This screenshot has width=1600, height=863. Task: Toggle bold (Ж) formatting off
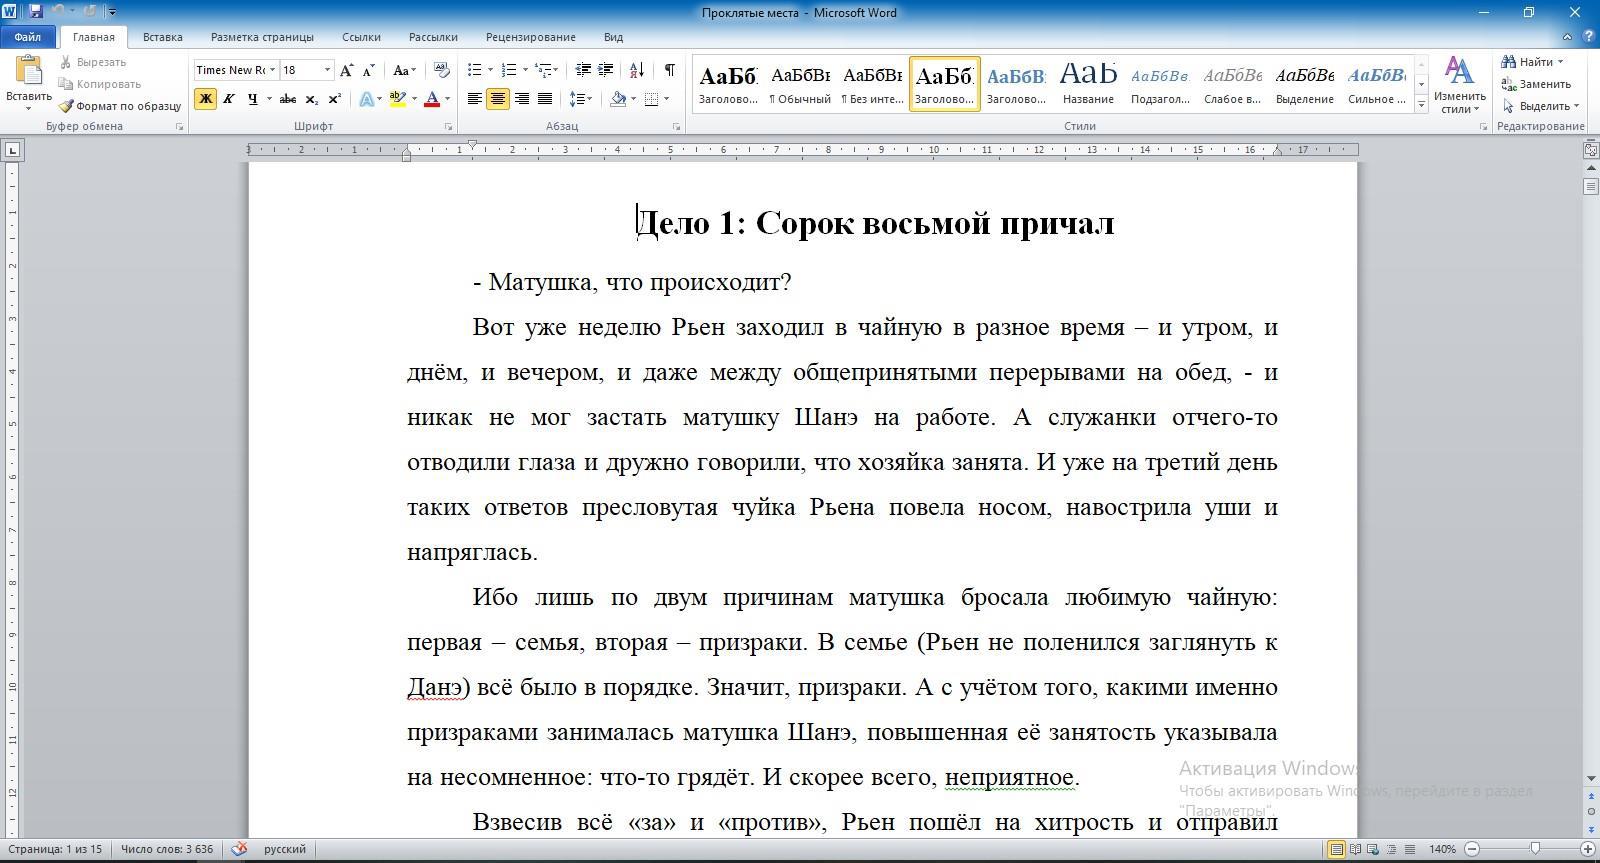[x=205, y=99]
